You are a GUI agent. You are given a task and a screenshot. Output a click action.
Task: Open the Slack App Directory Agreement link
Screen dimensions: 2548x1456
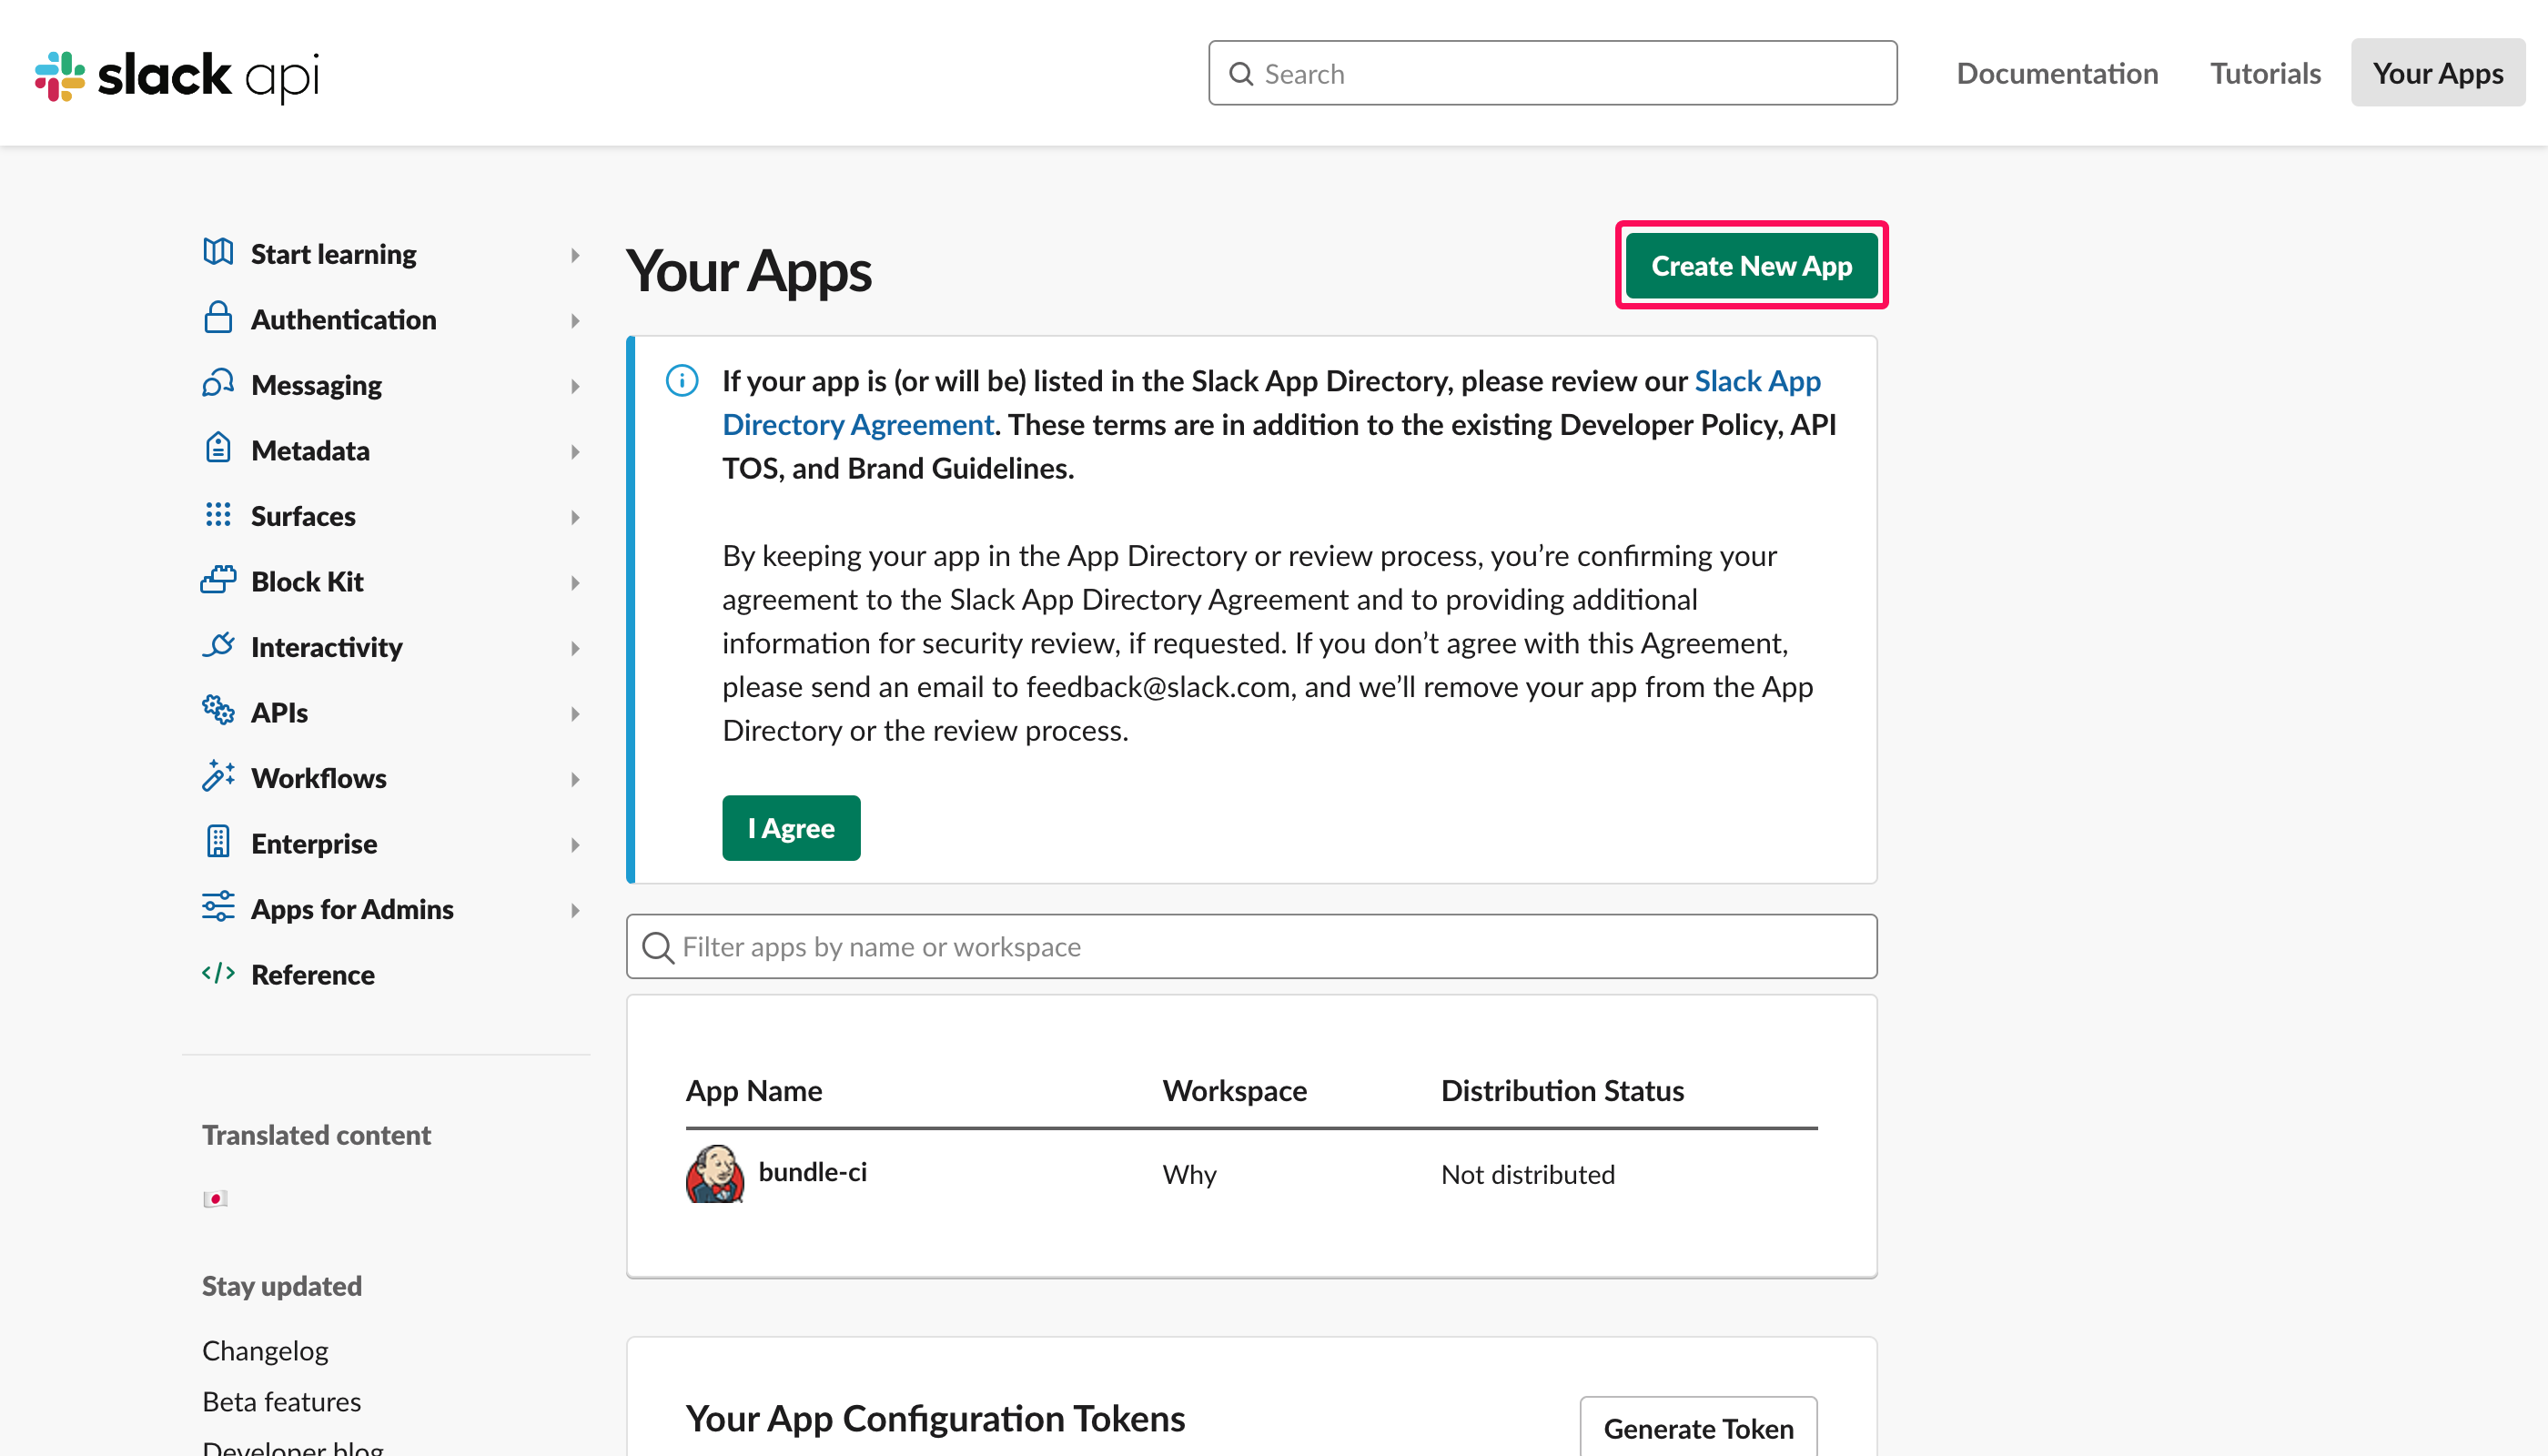(857, 425)
